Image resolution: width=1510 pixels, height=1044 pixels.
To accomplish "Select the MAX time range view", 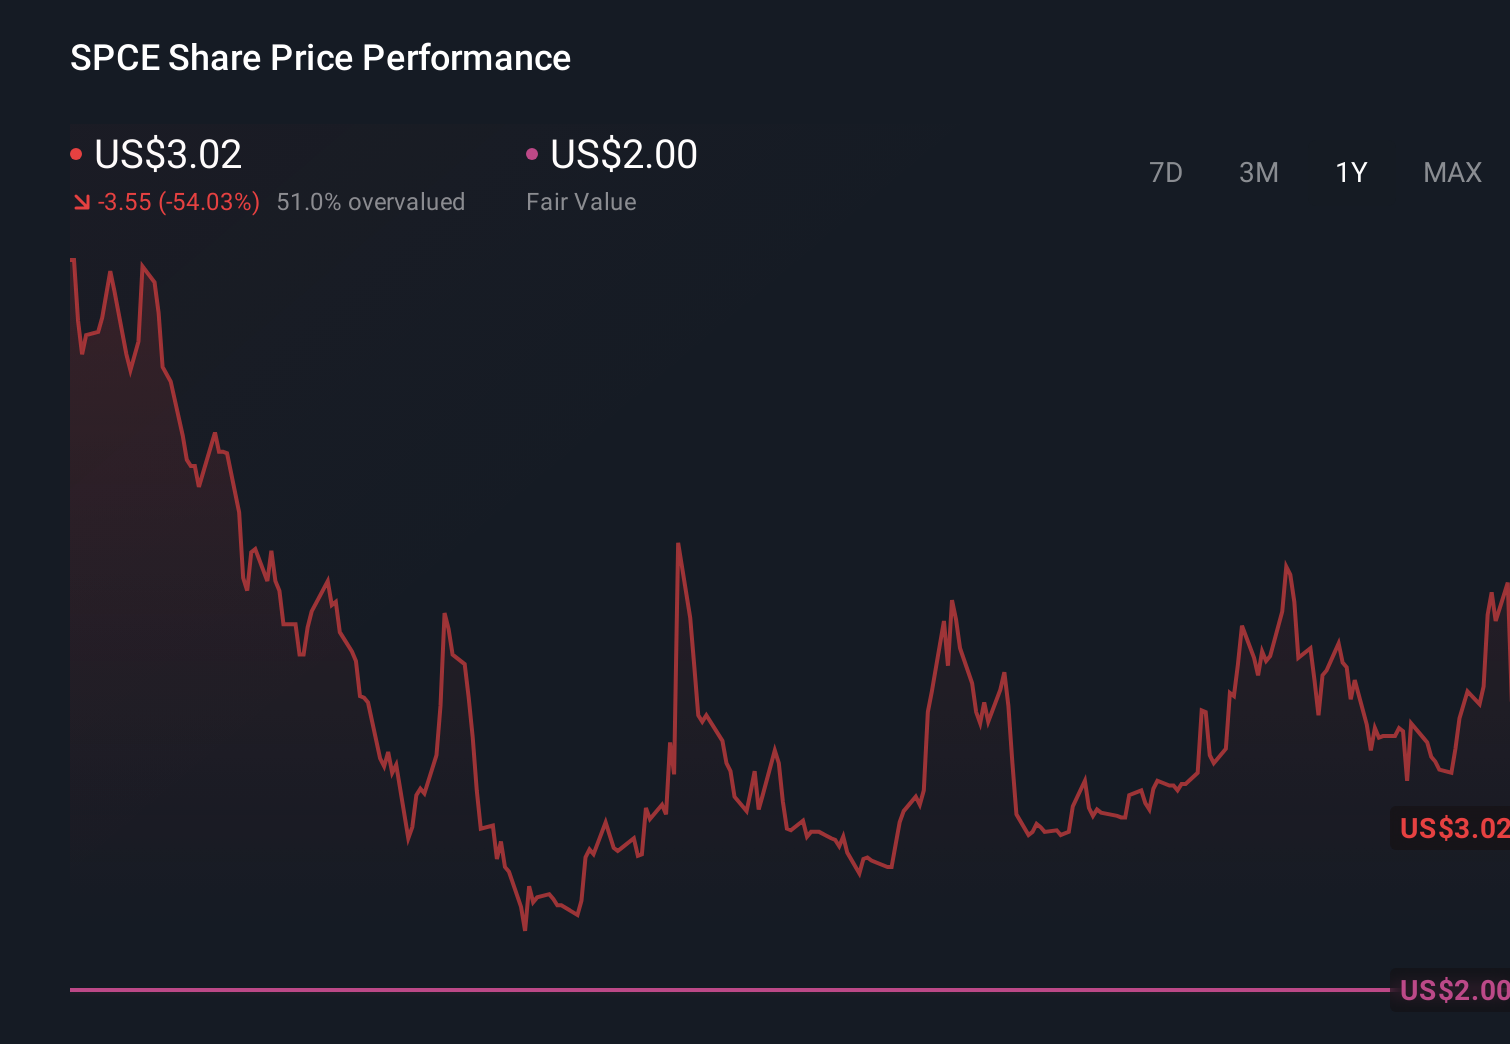I will pyautogui.click(x=1451, y=172).
